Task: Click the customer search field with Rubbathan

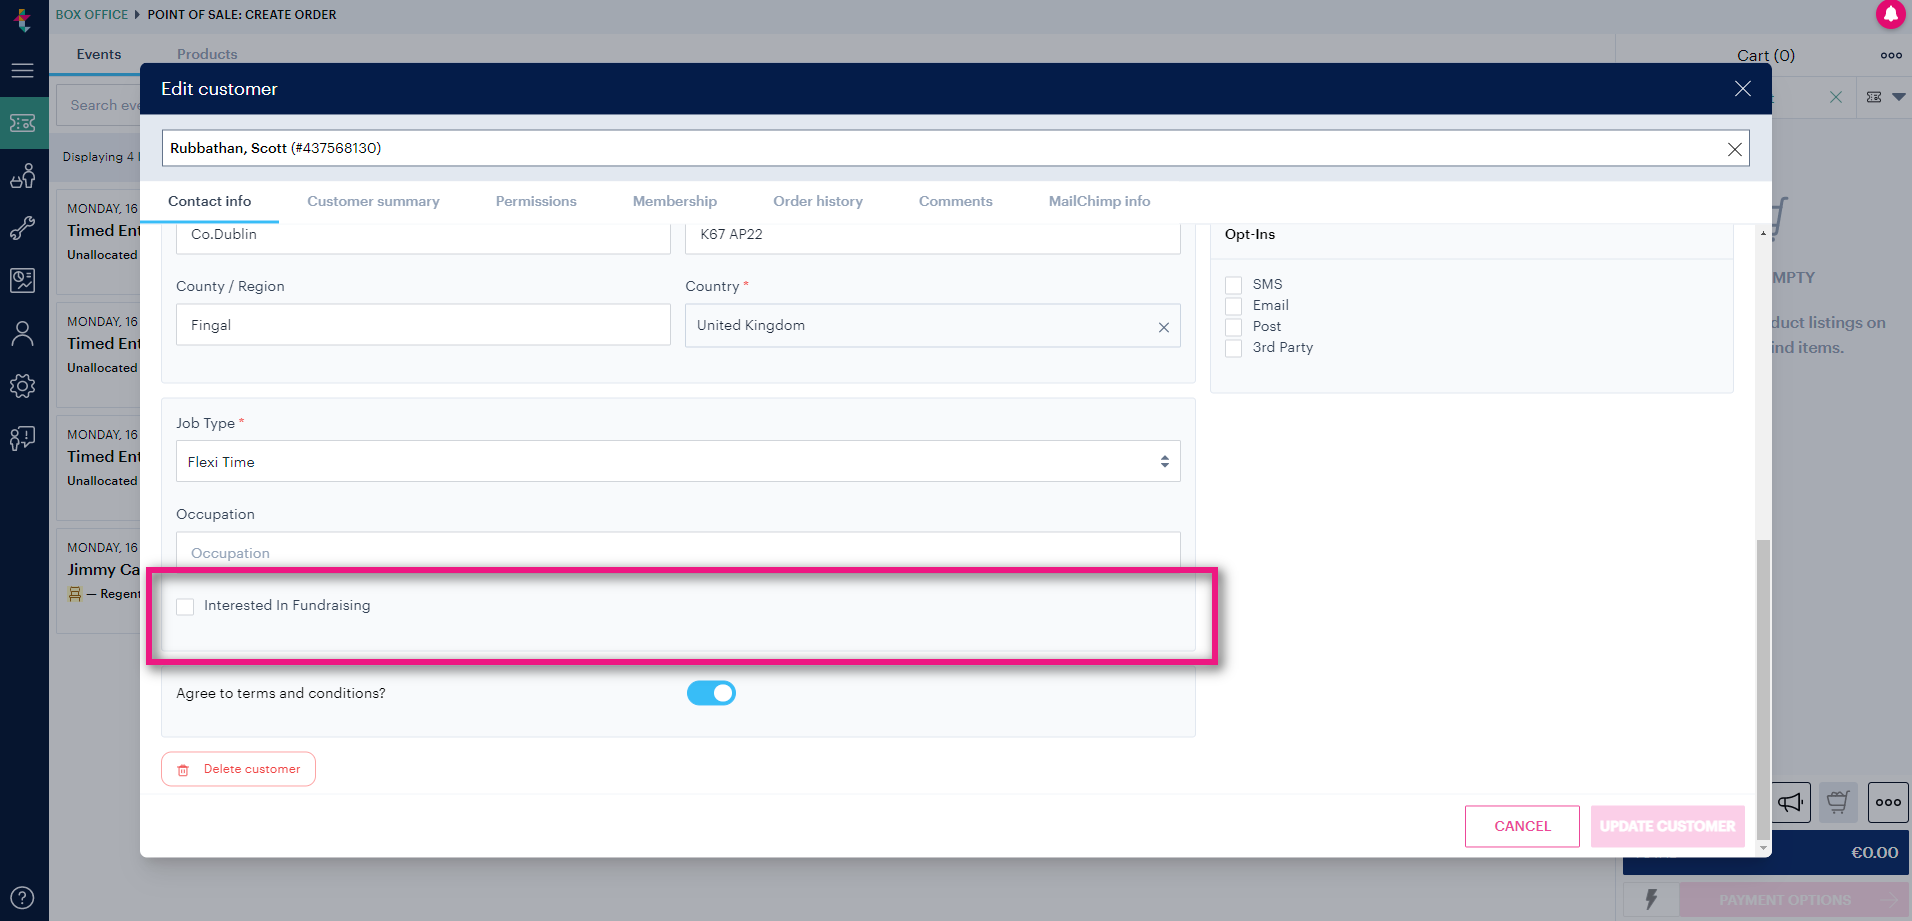Action: coord(956,148)
